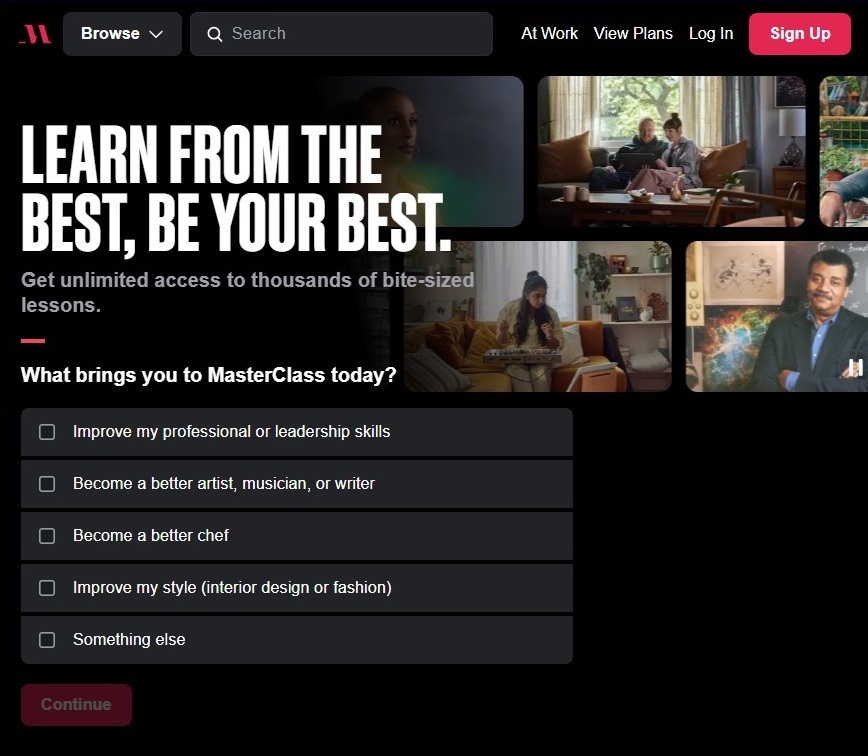Check the Something else option
The width and height of the screenshot is (868, 756).
(47, 640)
